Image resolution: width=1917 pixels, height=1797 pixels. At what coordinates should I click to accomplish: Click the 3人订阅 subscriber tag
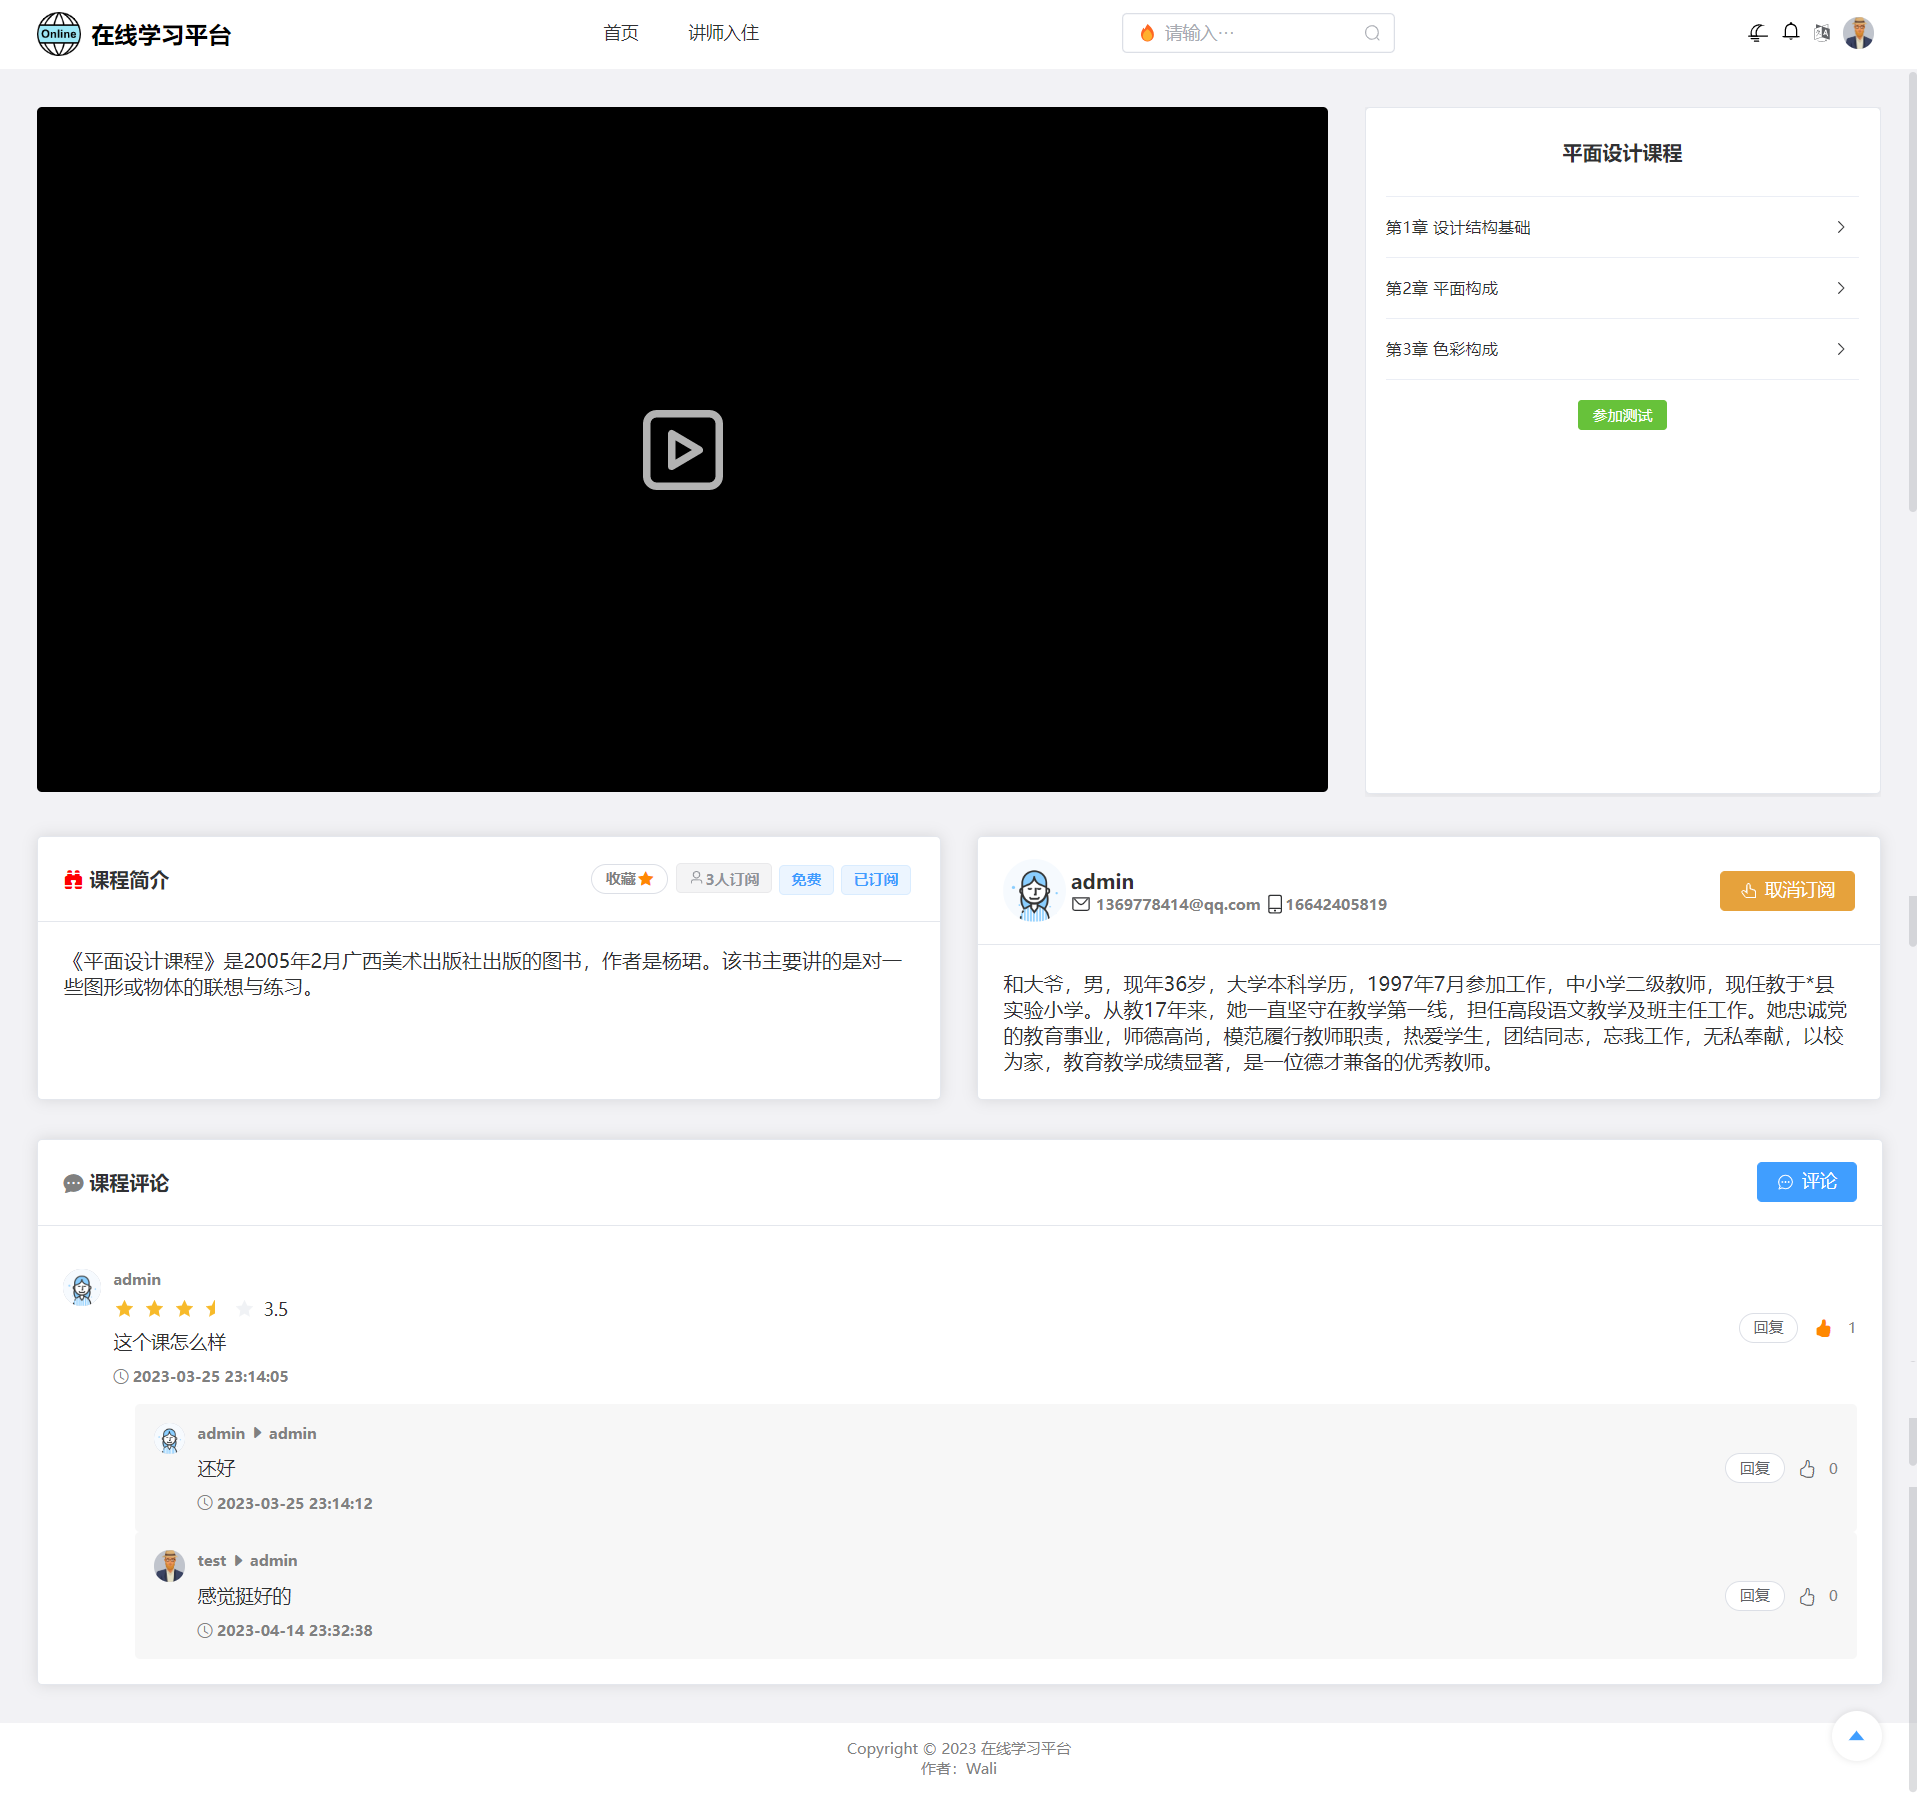[x=724, y=879]
